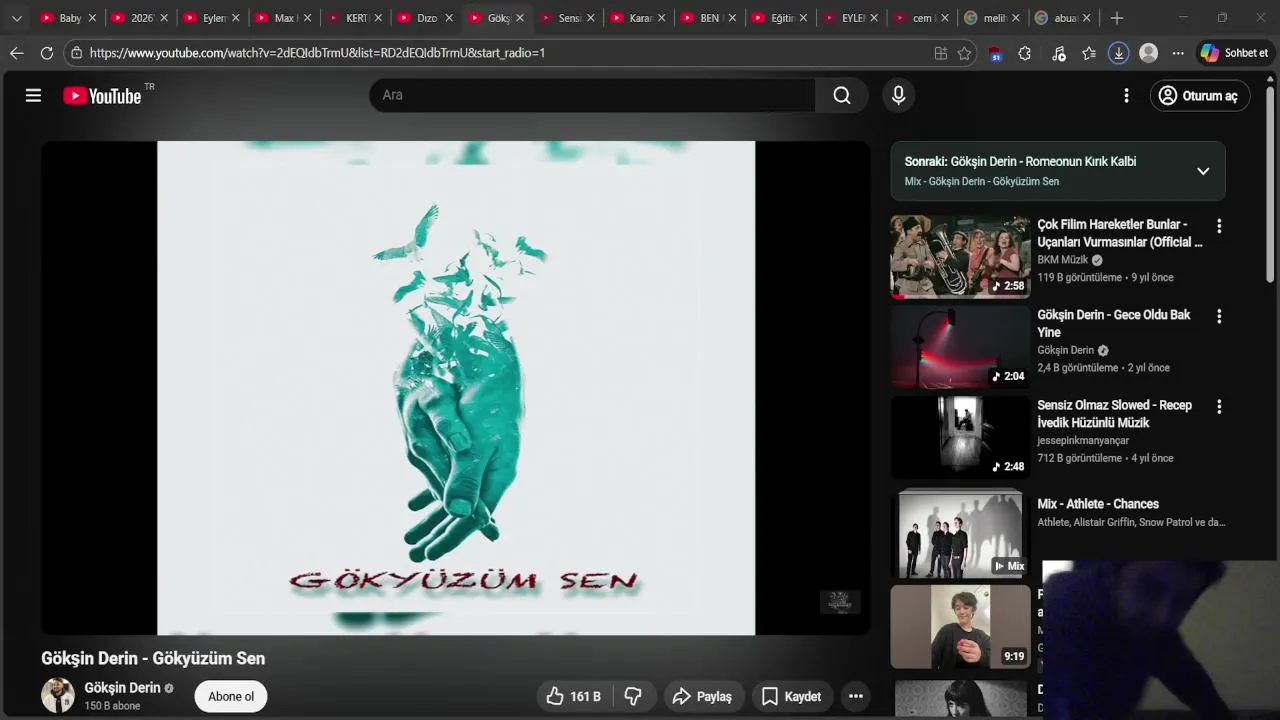
Task: Click the video title Gökşin Derin - Gökyüzüm Sen
Action: 153,658
